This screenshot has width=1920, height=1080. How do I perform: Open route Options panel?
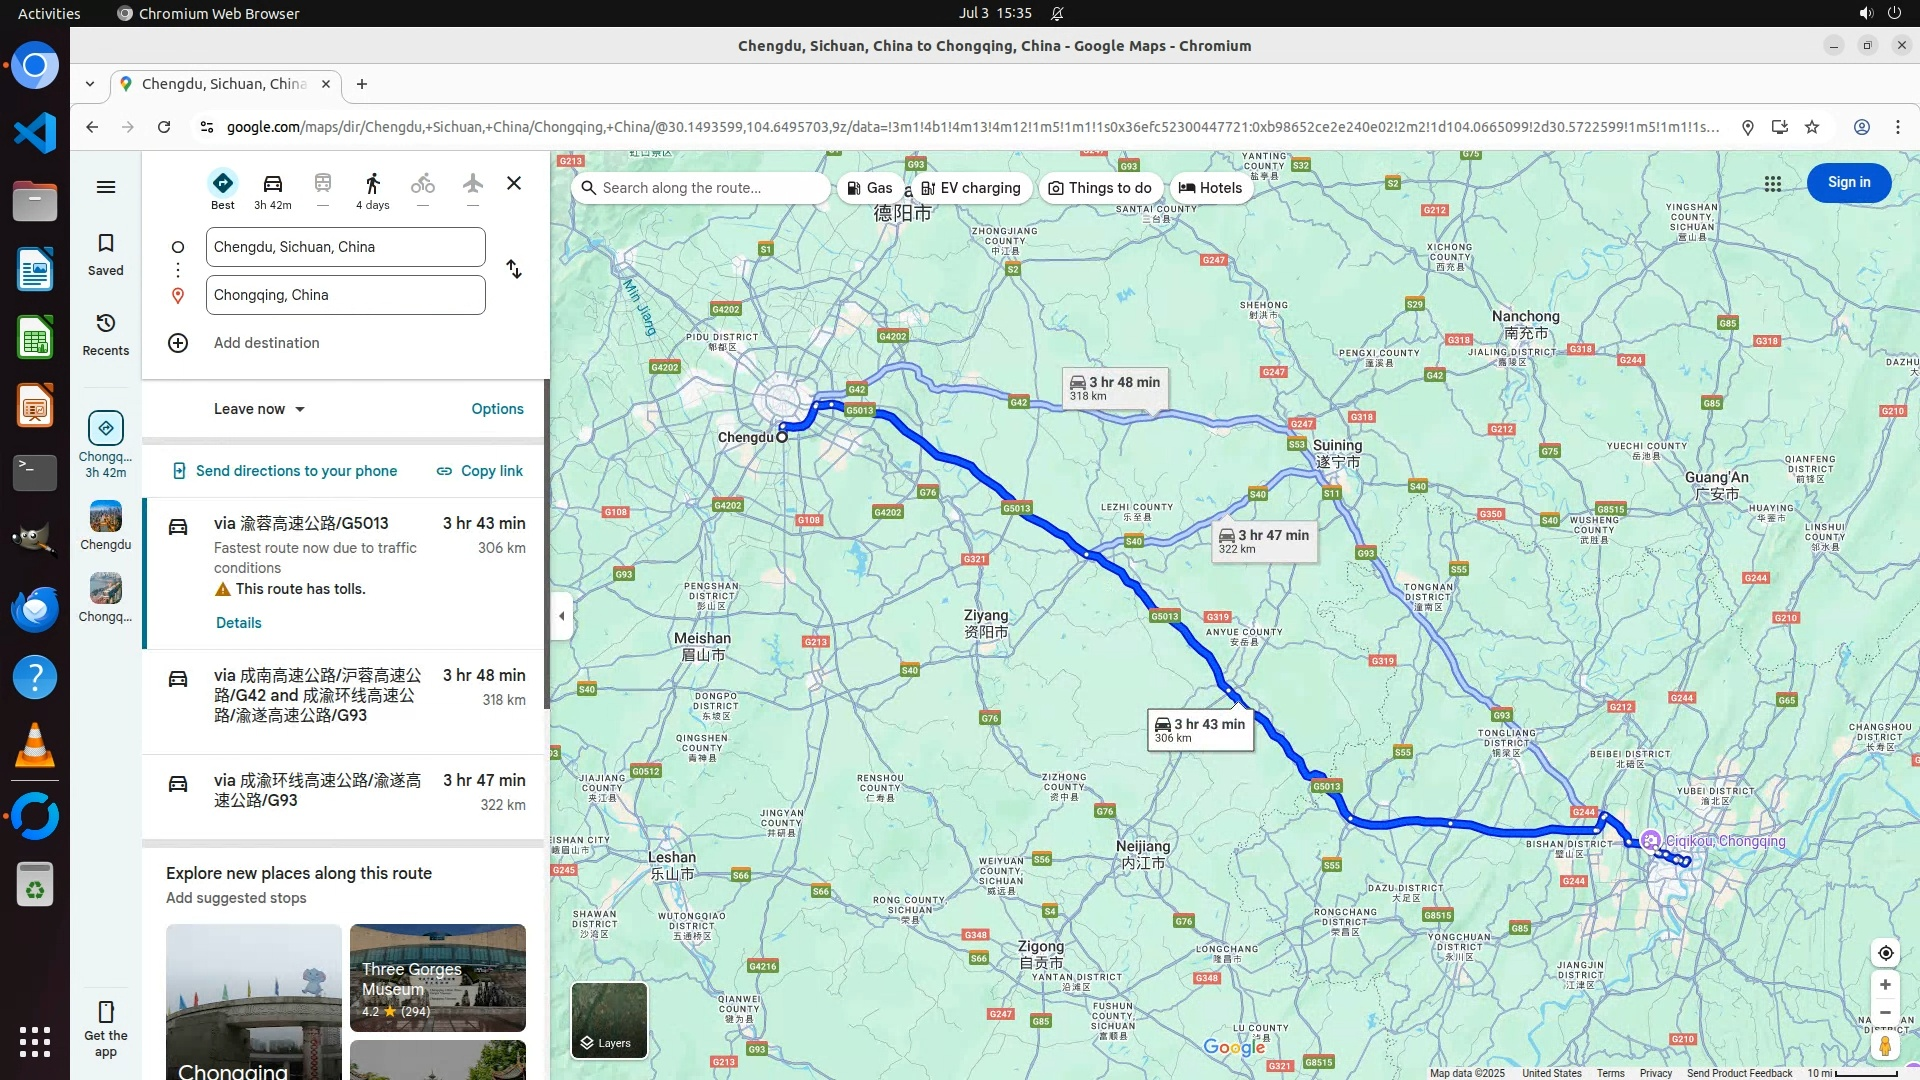tap(497, 409)
